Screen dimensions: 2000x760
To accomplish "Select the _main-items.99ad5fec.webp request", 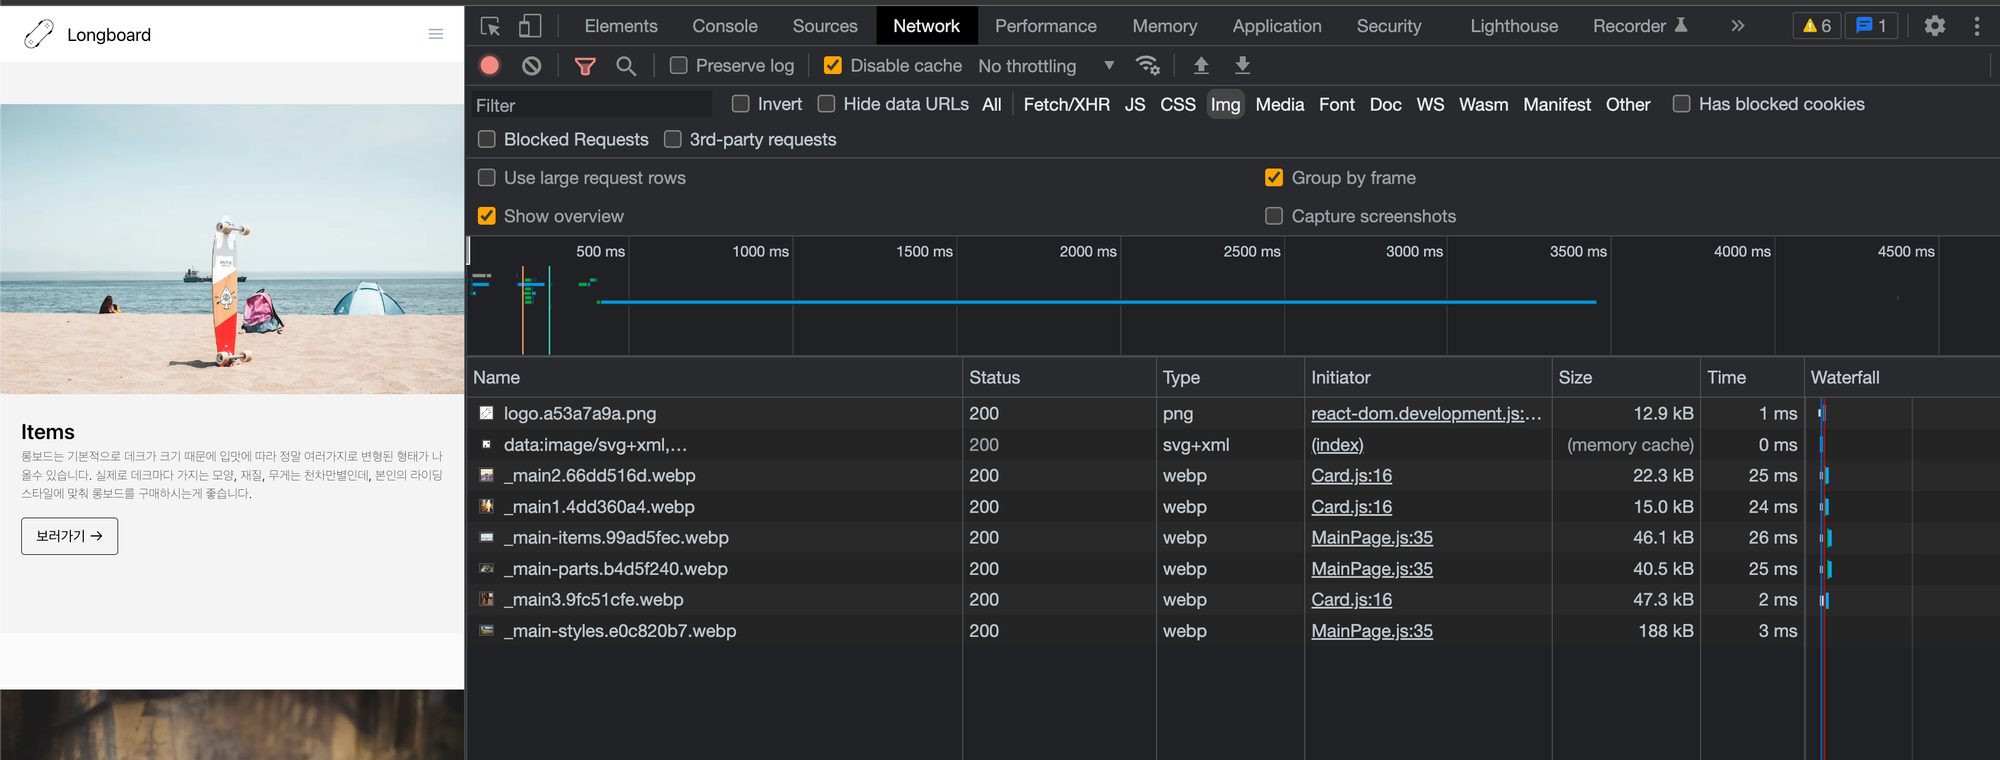I will click(x=616, y=537).
